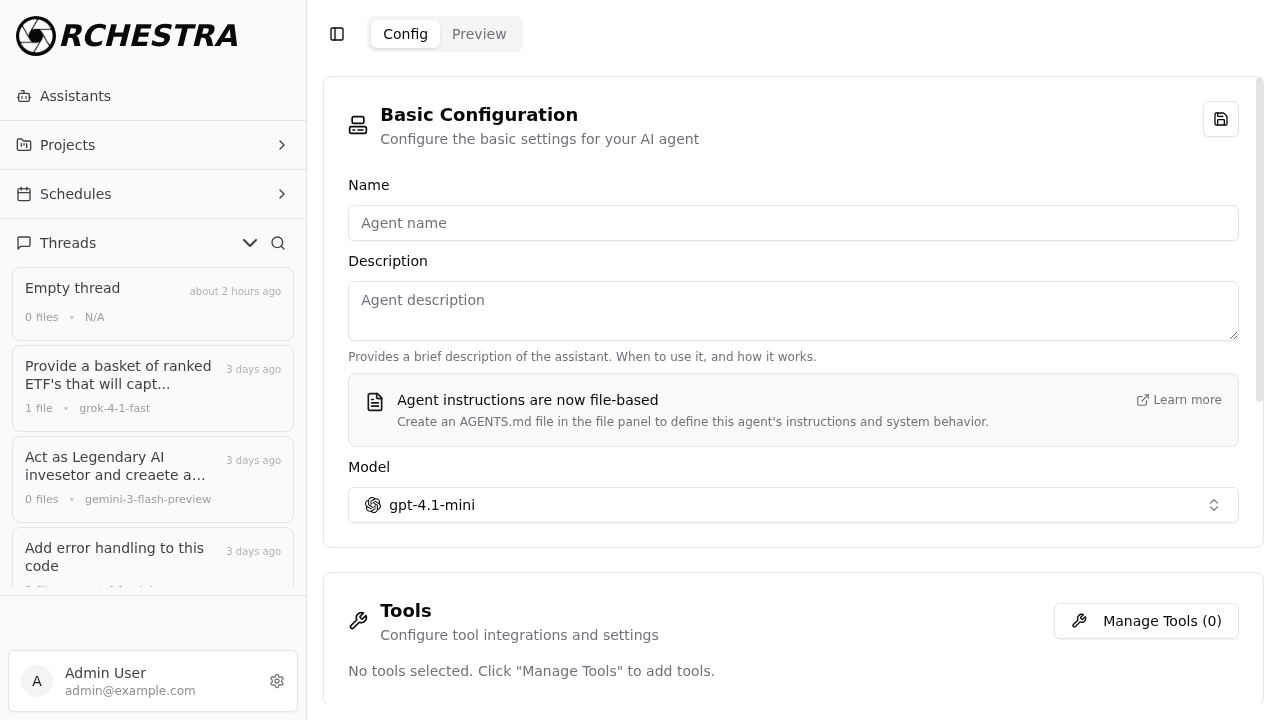Click the Threads heading
1280x720 pixels.
tap(68, 243)
